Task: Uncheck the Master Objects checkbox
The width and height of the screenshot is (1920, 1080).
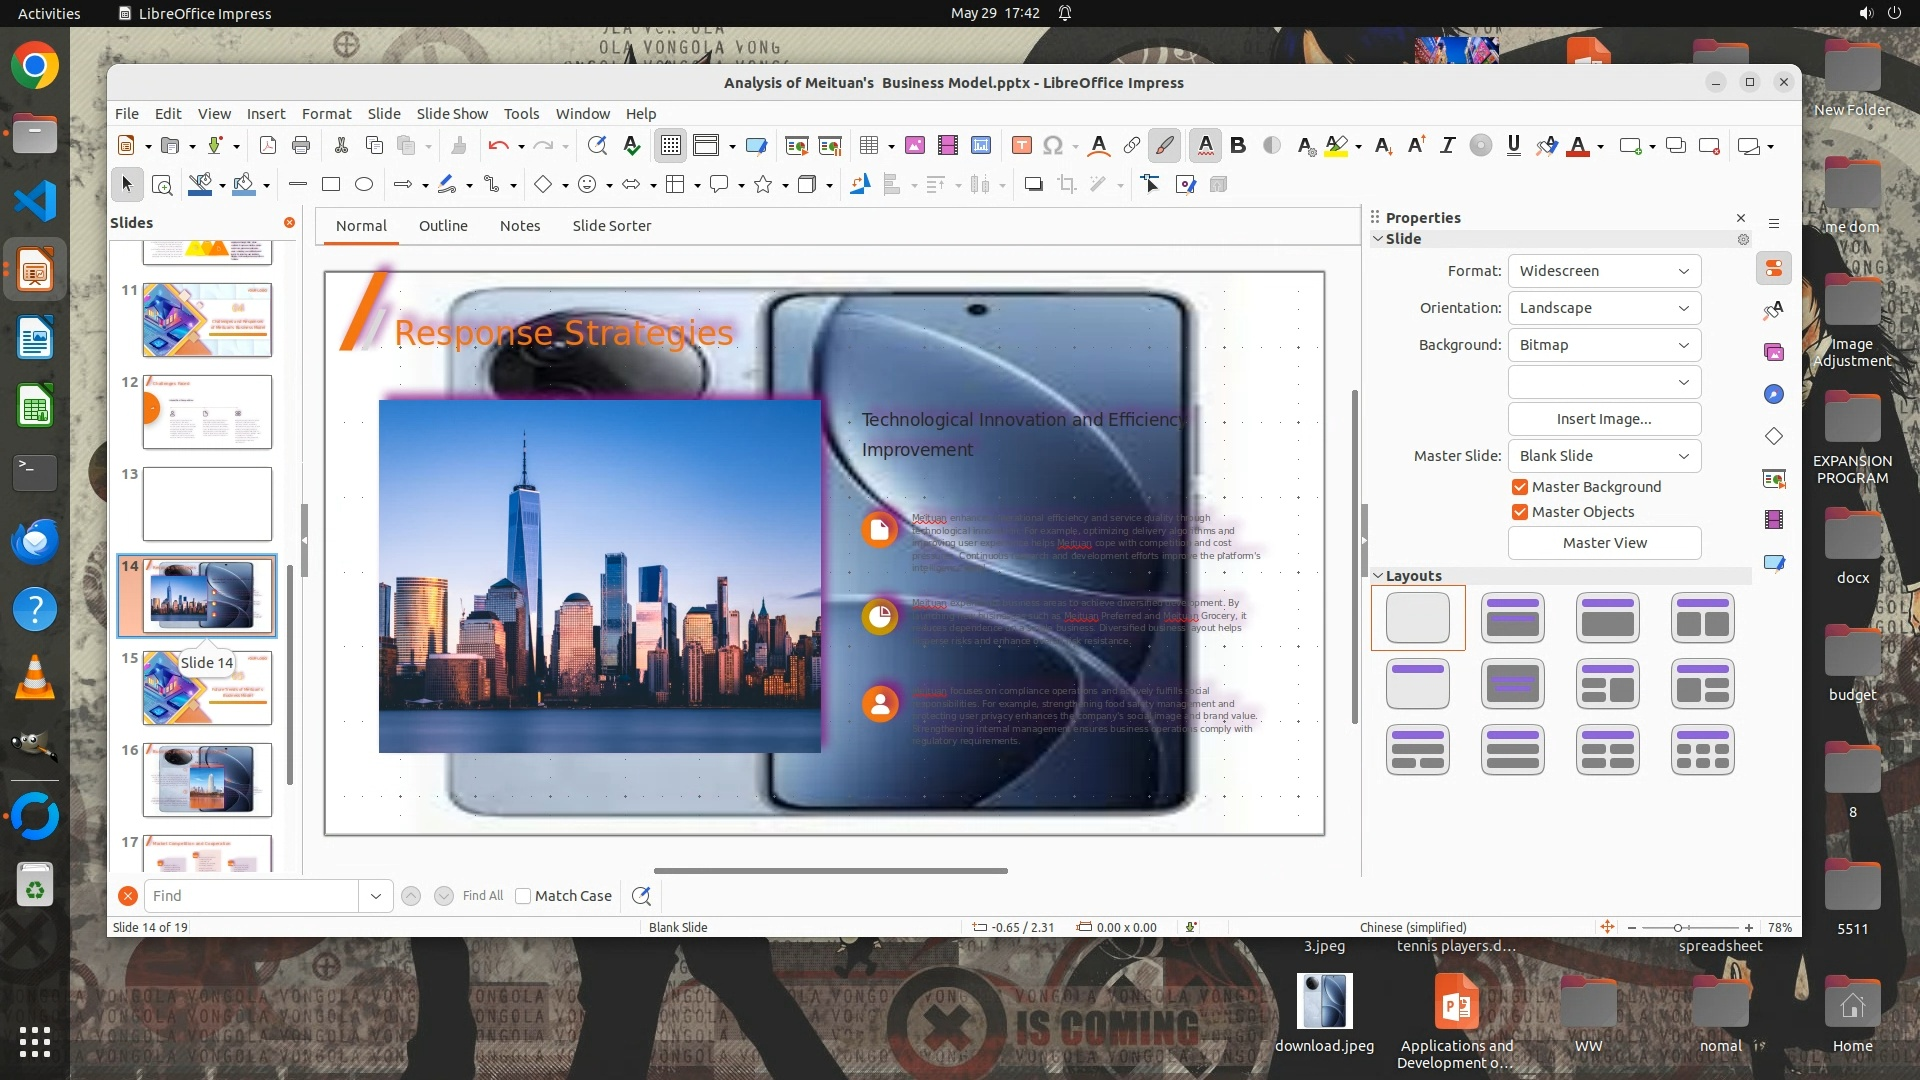Action: [1520, 512]
